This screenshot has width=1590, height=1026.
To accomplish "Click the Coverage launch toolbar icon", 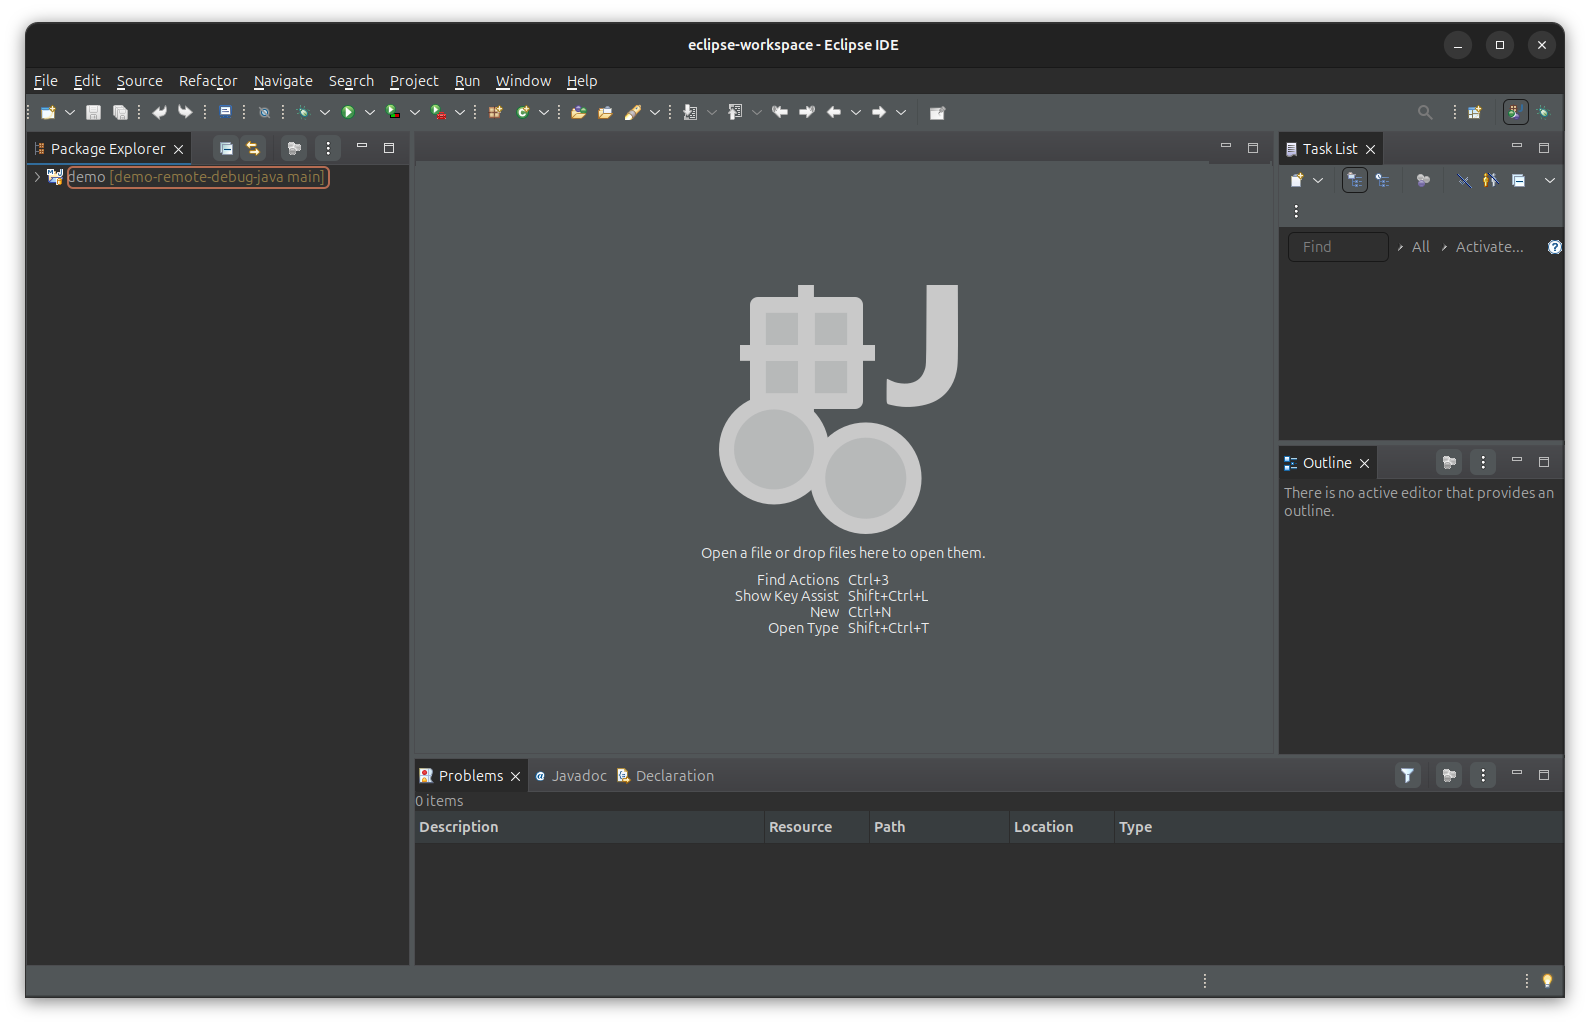I will pyautogui.click(x=393, y=112).
